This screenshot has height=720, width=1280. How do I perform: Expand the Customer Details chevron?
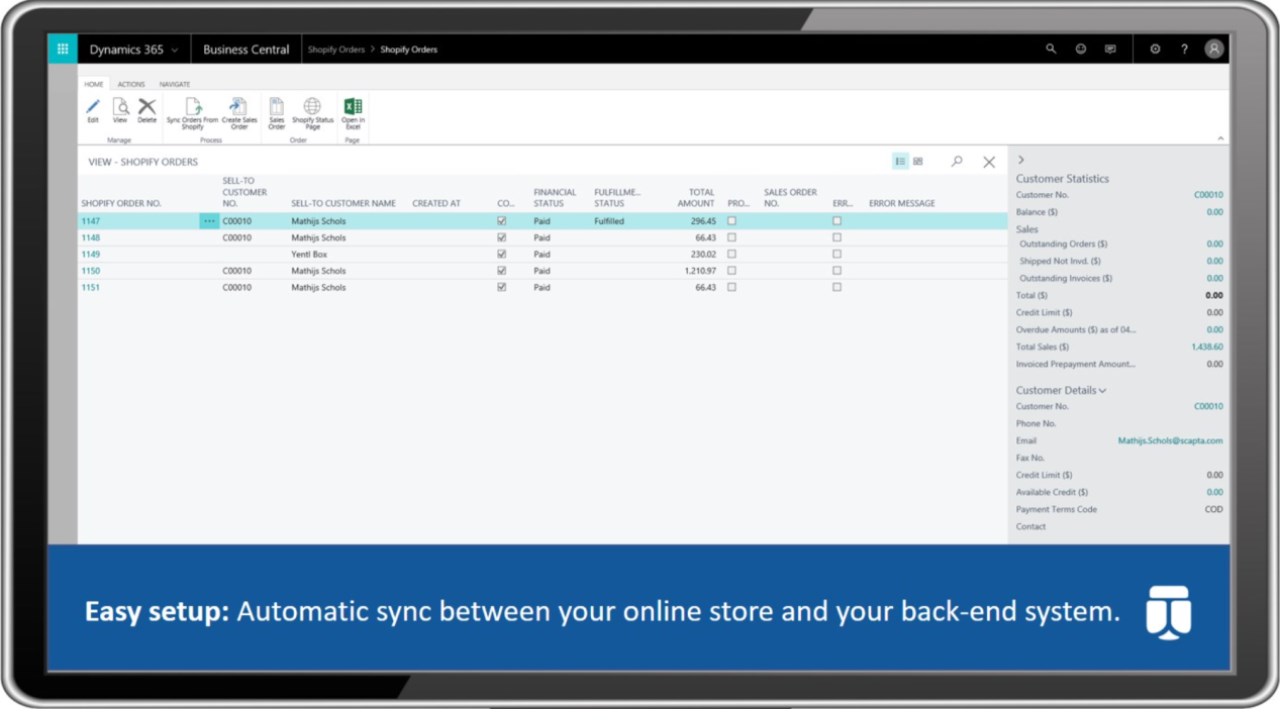coord(1103,391)
